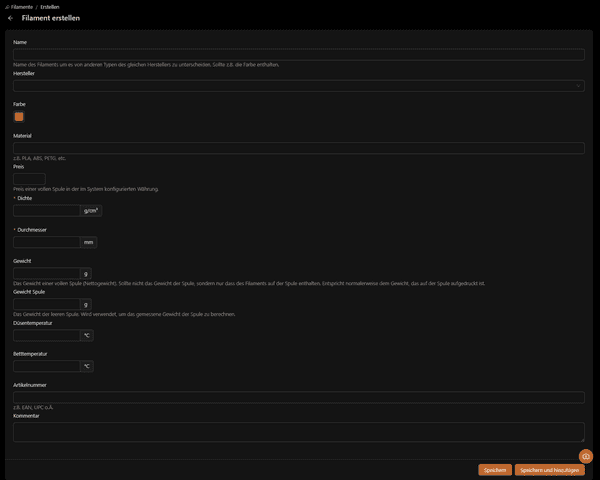Select the Preis input box
This screenshot has width=600, height=480.
click(x=29, y=179)
